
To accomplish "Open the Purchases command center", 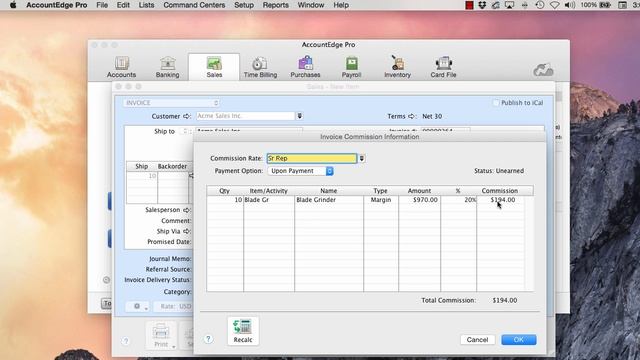I will (305, 67).
